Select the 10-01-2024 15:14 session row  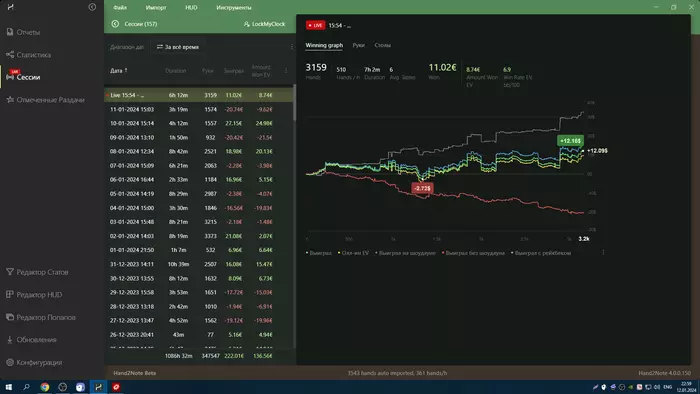[x=199, y=123]
